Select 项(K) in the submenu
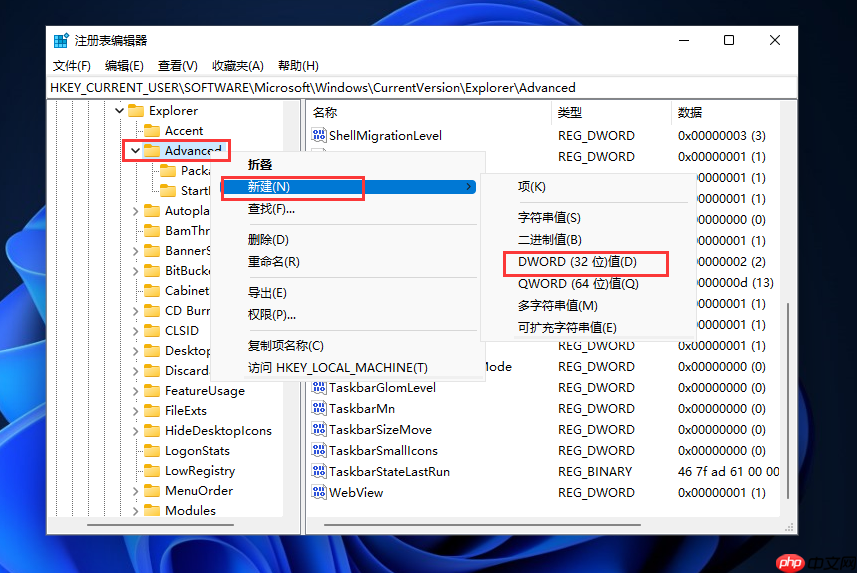Image resolution: width=857 pixels, height=573 pixels. tap(588, 187)
